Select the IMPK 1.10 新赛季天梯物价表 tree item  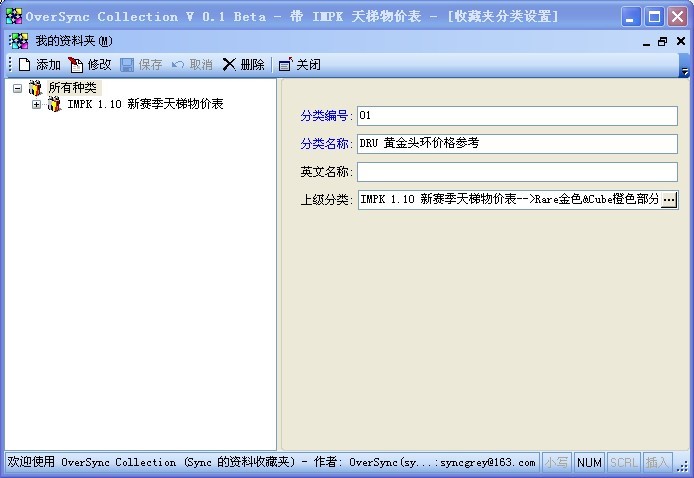[x=146, y=104]
